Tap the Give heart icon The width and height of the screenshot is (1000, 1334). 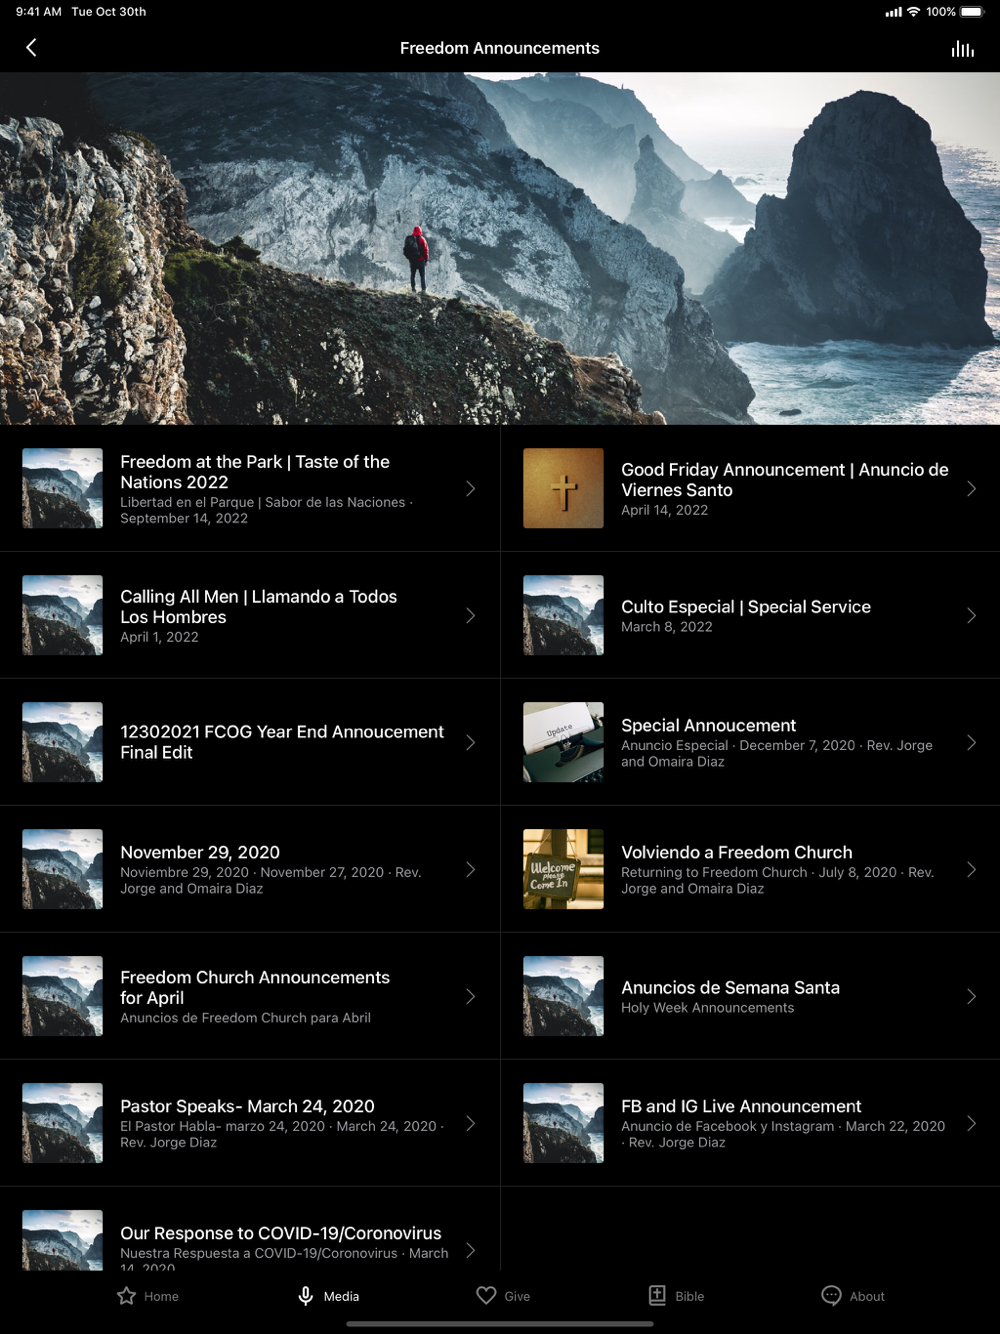pyautogui.click(x=486, y=1296)
